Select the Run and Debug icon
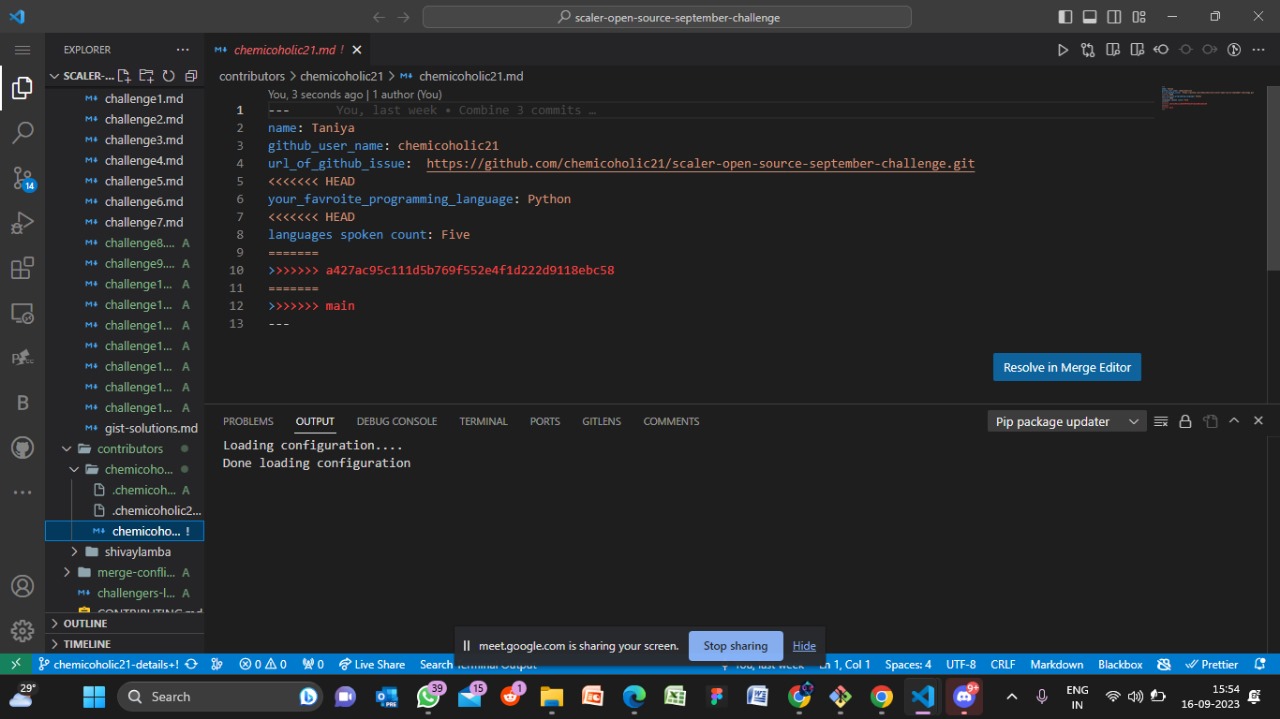This screenshot has width=1280, height=719. pyautogui.click(x=22, y=223)
